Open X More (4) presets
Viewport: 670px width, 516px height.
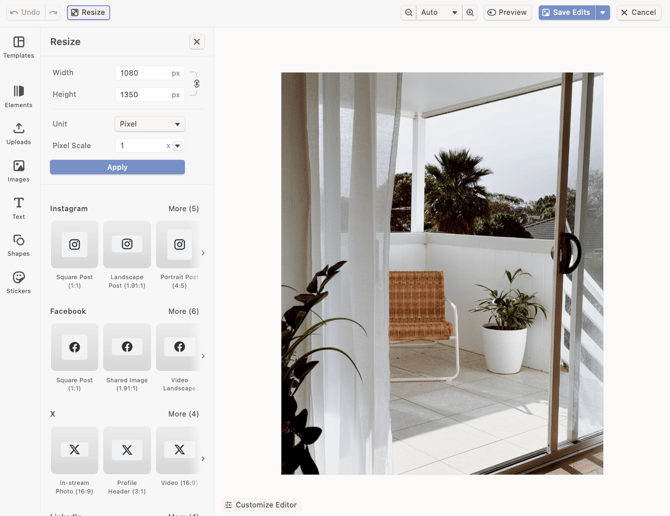183,414
